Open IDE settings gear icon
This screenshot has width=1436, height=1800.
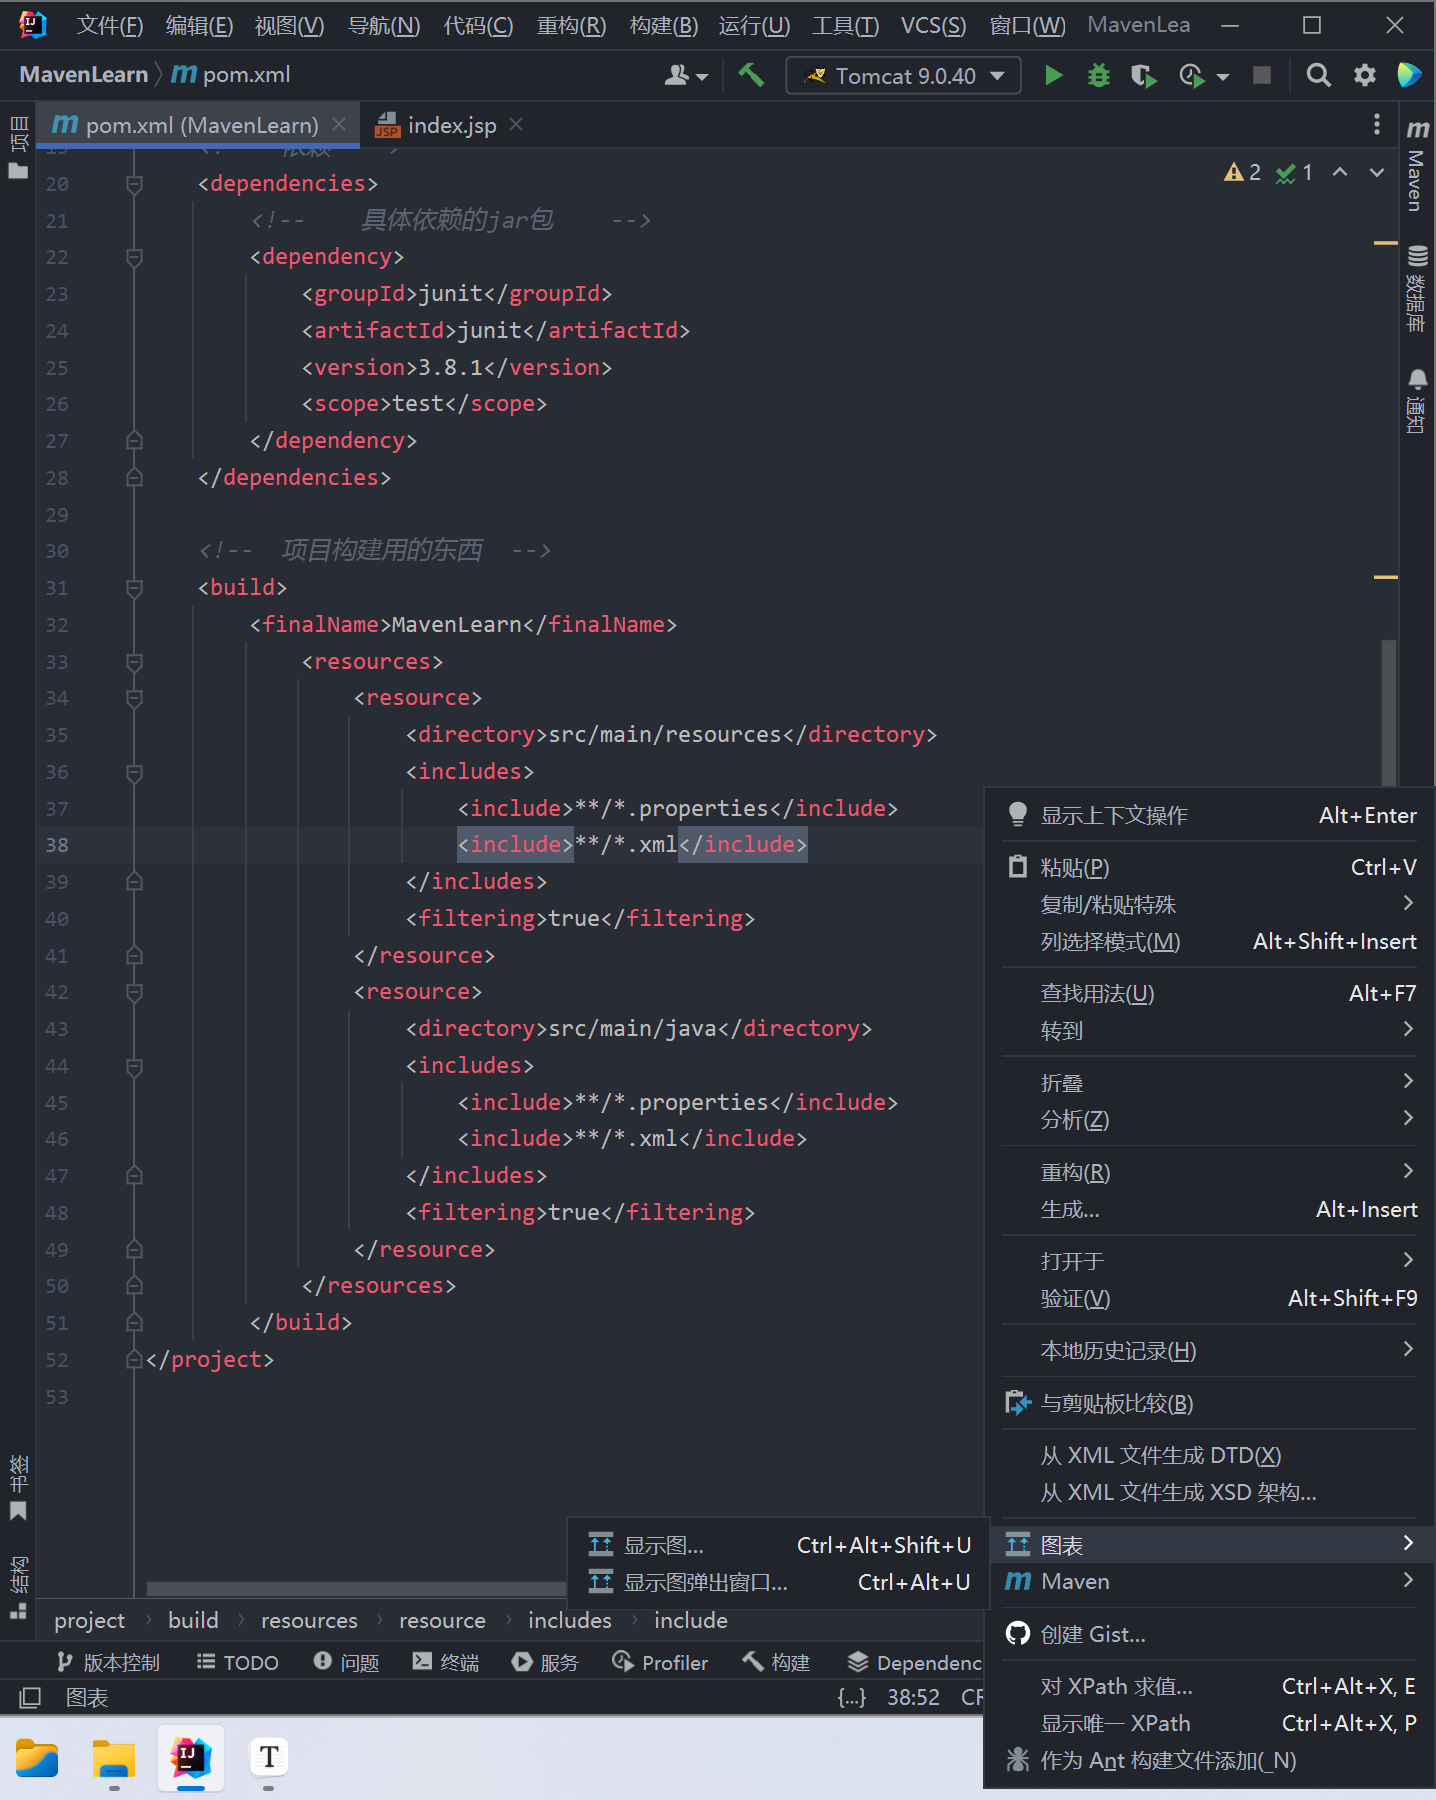tap(1364, 76)
